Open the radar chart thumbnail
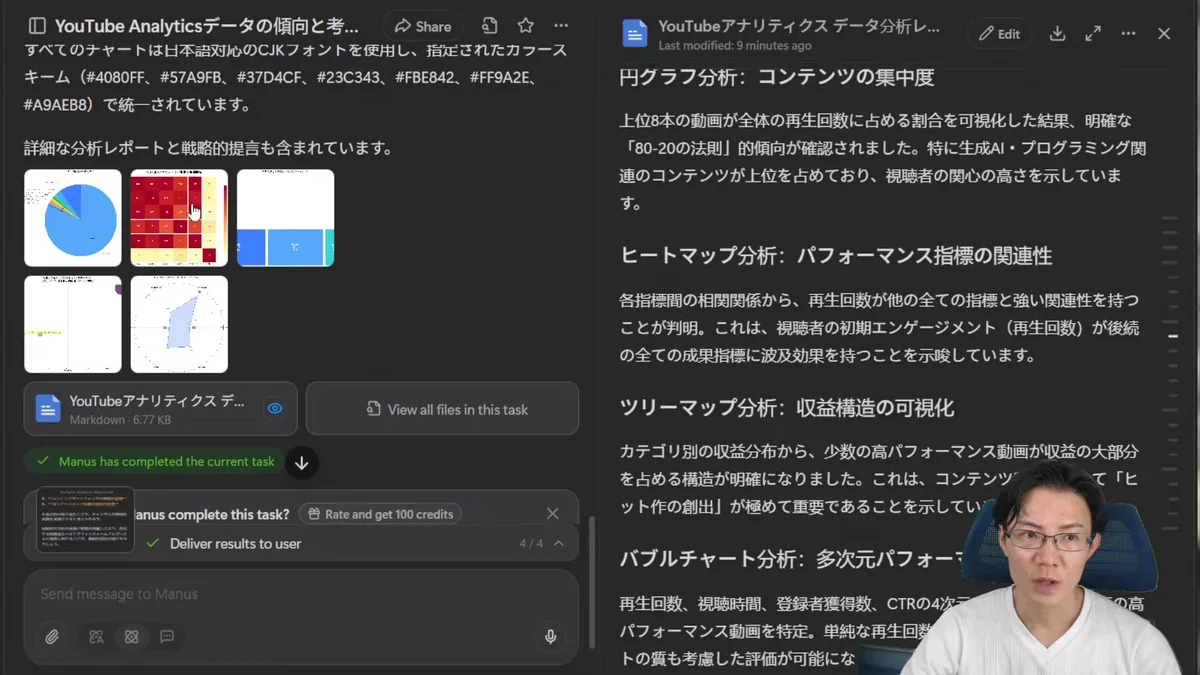 pos(179,324)
